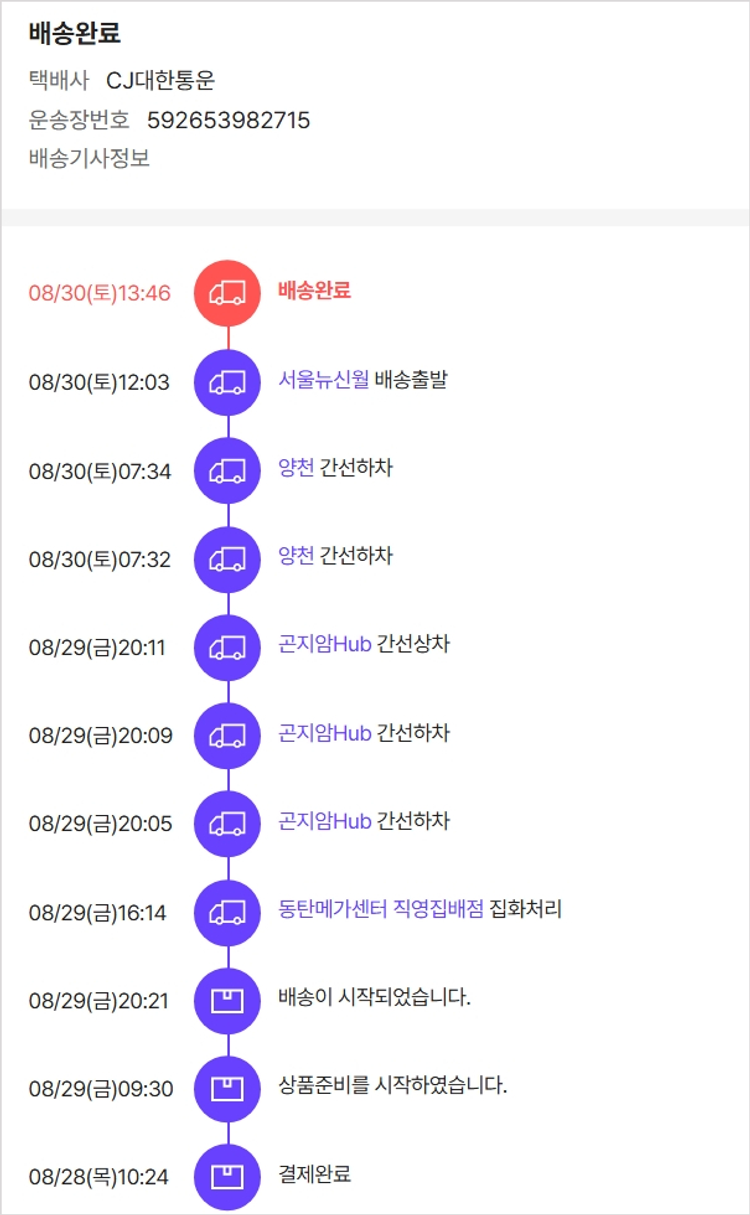Click box icon beside 상품준비를 시작하였습니다

[228, 1088]
